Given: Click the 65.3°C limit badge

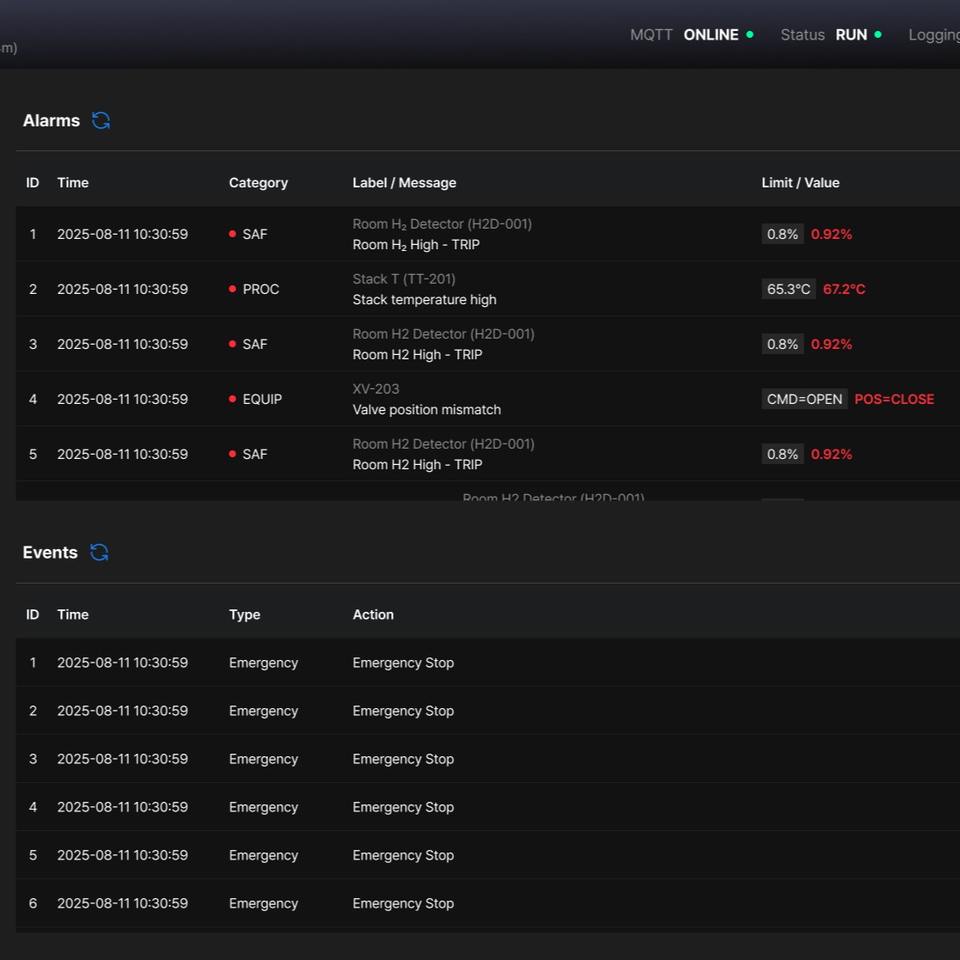Looking at the screenshot, I should [x=788, y=289].
